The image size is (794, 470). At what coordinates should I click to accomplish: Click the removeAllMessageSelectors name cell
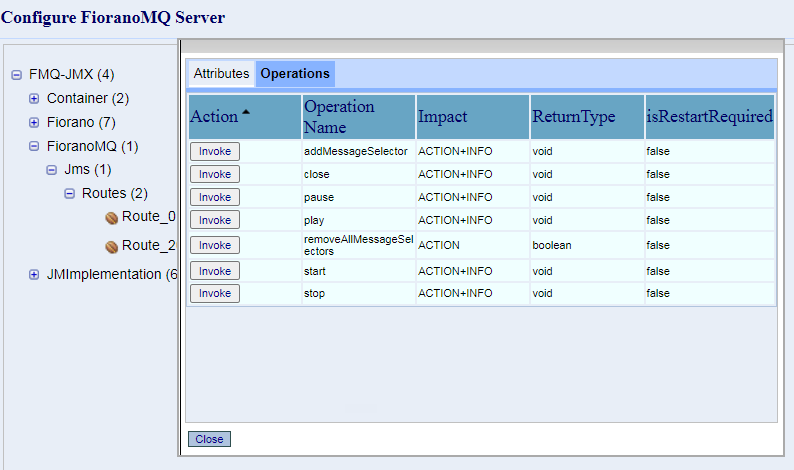coord(359,245)
